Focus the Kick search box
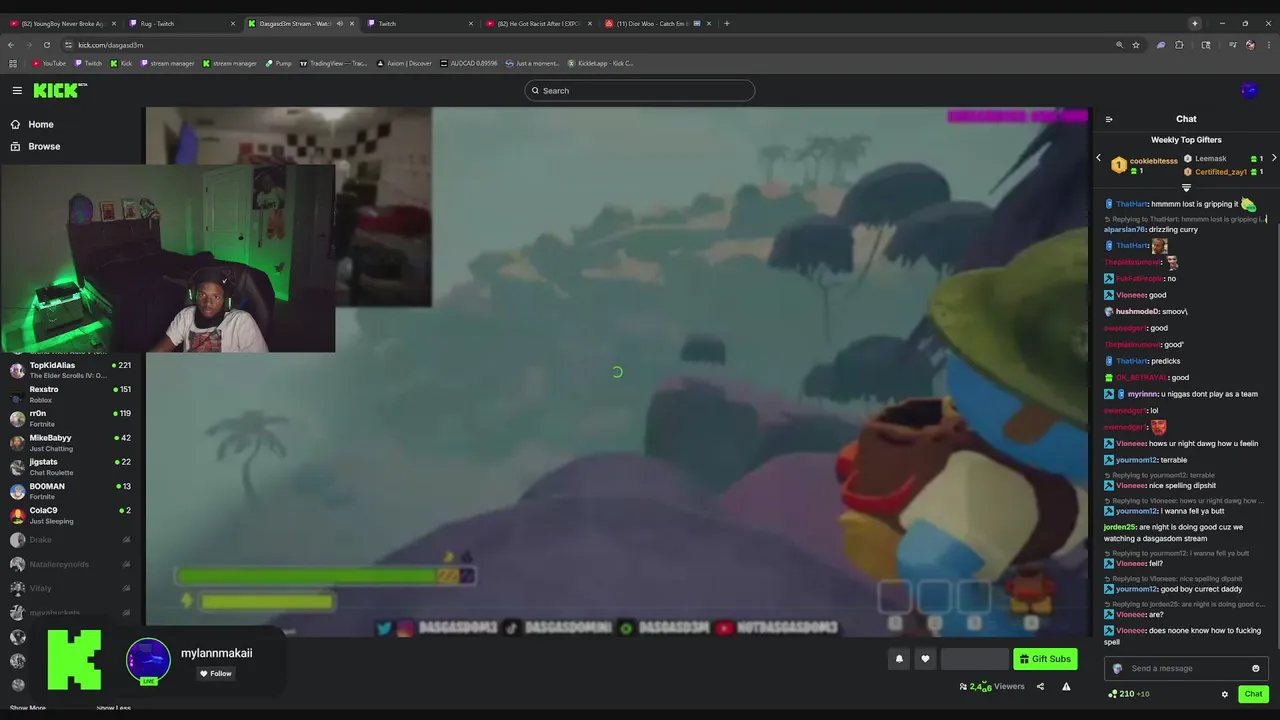1280x720 pixels. tap(640, 90)
